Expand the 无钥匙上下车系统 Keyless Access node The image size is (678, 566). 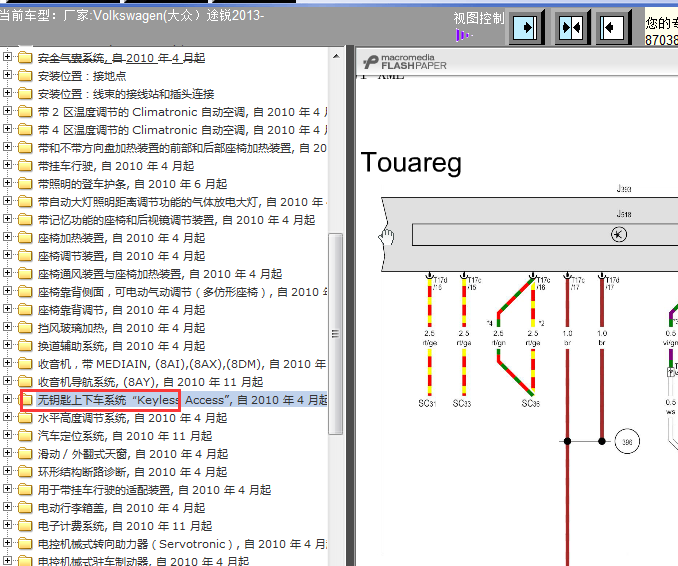pyautogui.click(x=7, y=399)
